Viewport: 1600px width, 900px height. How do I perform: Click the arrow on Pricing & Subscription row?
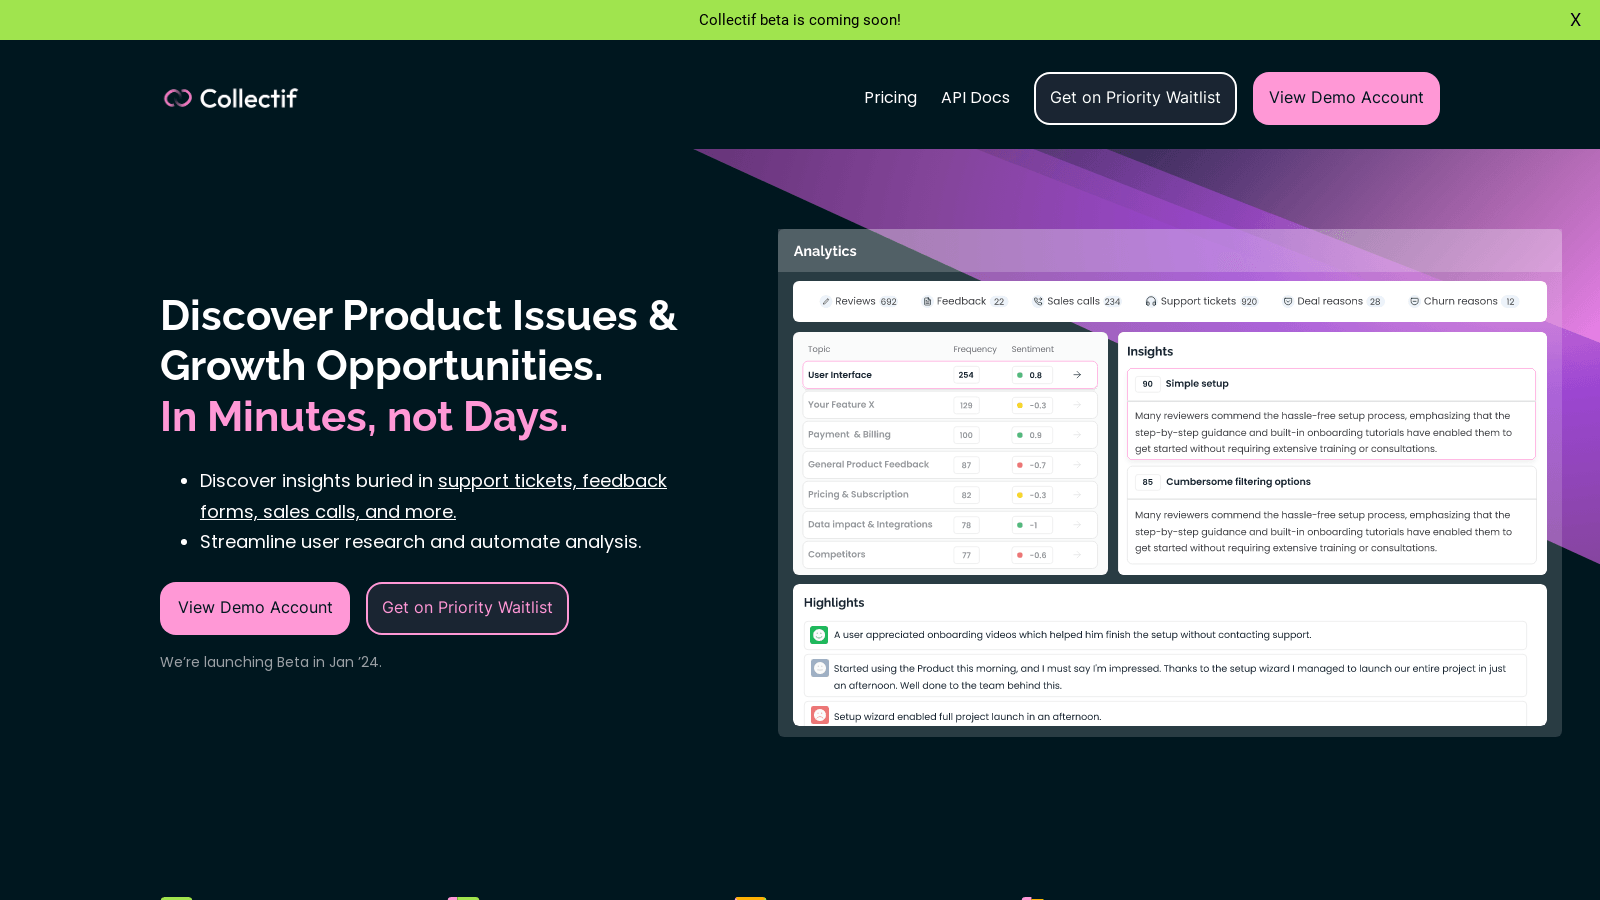[x=1077, y=495]
